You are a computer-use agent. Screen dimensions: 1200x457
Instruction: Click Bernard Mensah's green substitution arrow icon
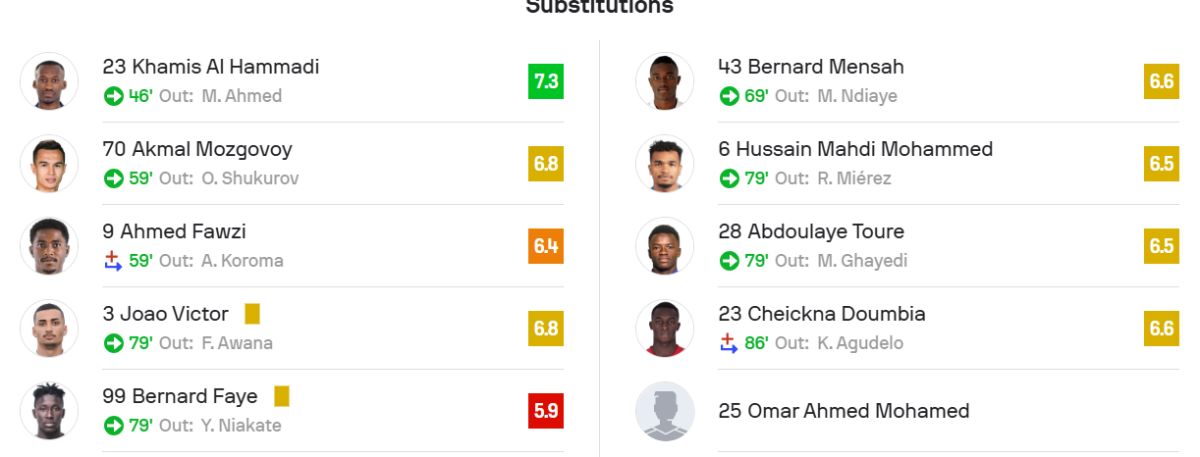[x=728, y=96]
